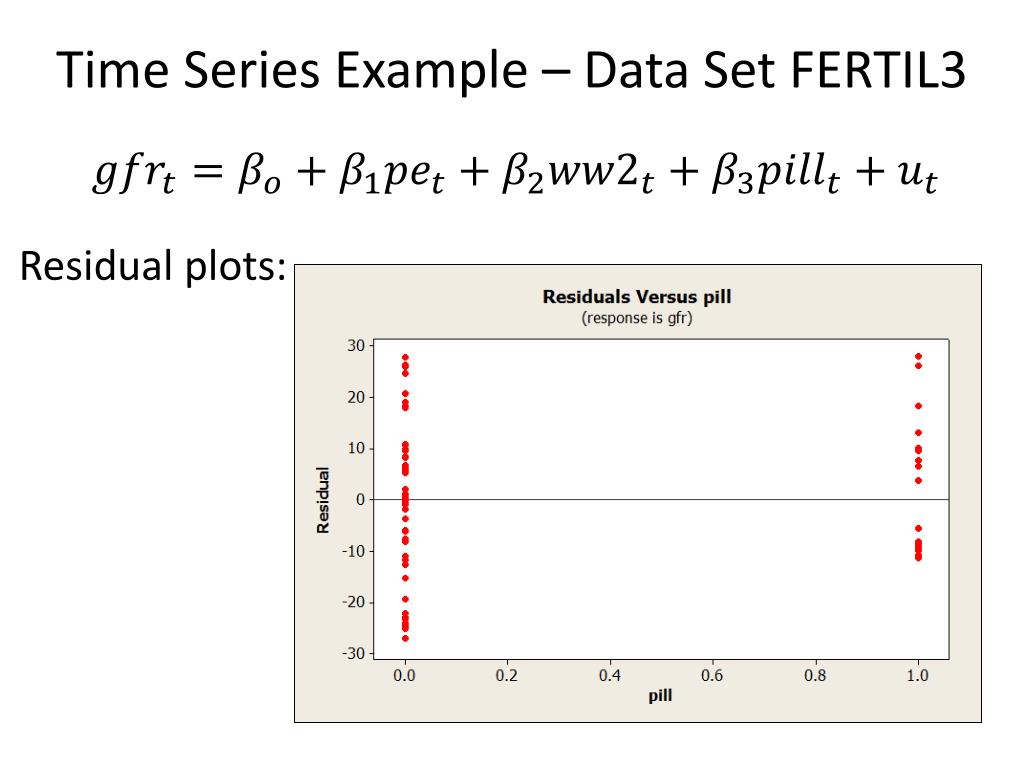The image size is (1024, 768).
Task: Click the 0 y-axis tick label
Action: tap(360, 500)
